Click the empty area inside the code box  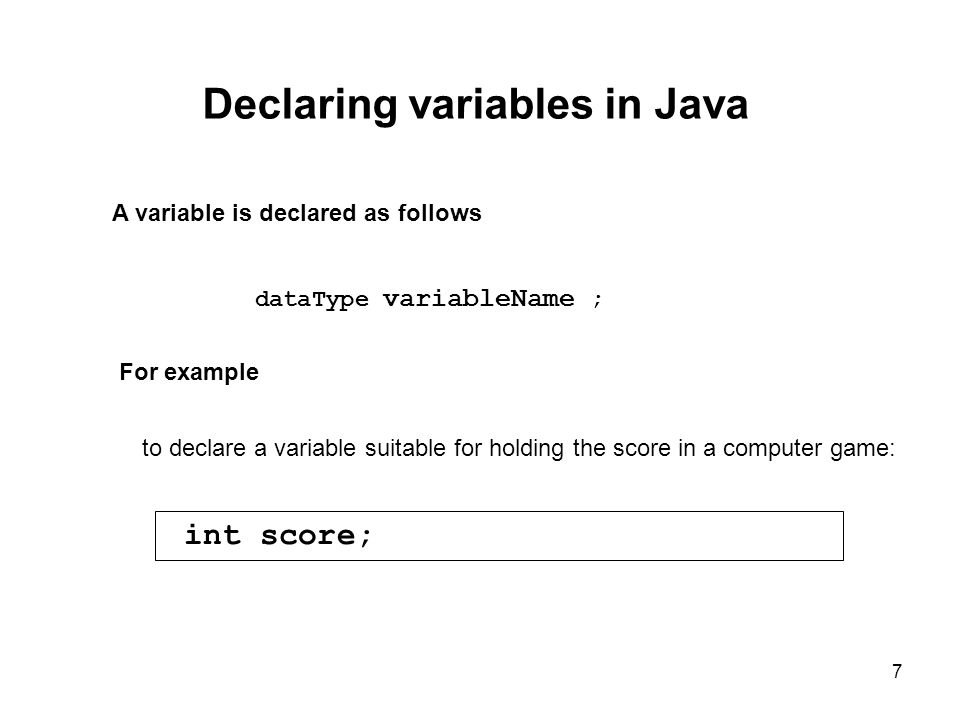click(x=606, y=536)
